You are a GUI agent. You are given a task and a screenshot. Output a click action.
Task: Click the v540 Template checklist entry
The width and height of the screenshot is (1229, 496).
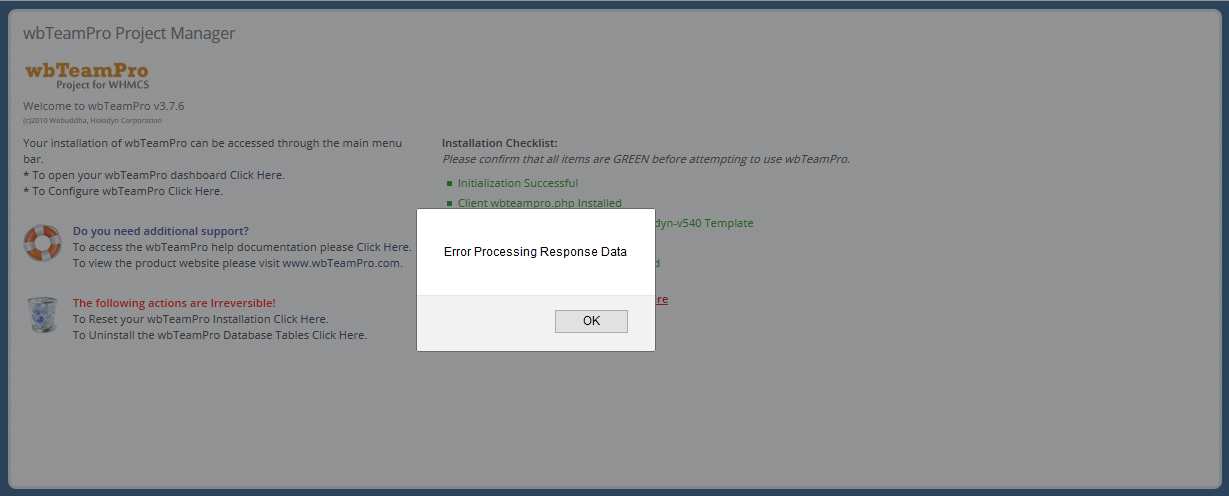pos(705,223)
